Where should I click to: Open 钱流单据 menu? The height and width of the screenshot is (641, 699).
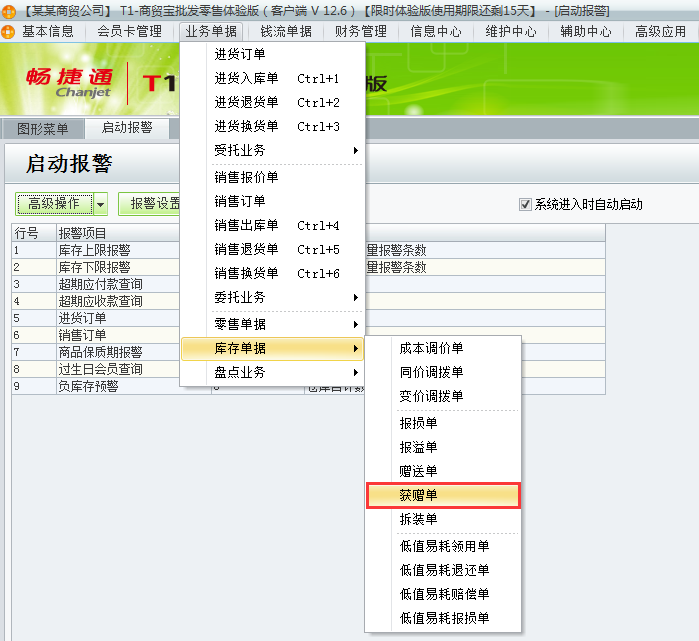(286, 32)
